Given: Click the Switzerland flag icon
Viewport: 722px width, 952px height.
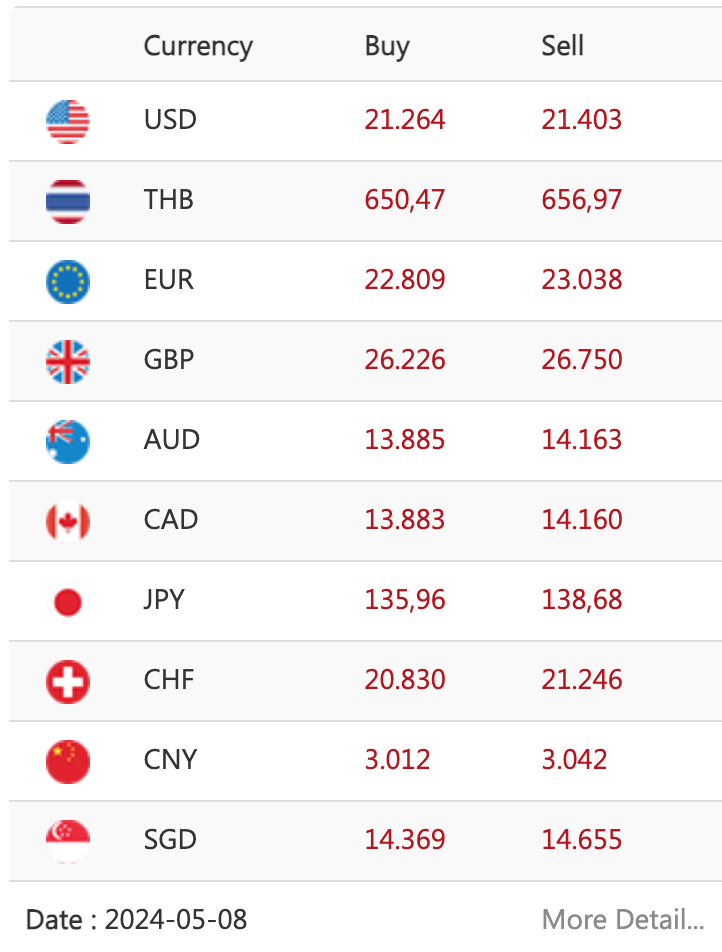Looking at the screenshot, I should pyautogui.click(x=67, y=682).
